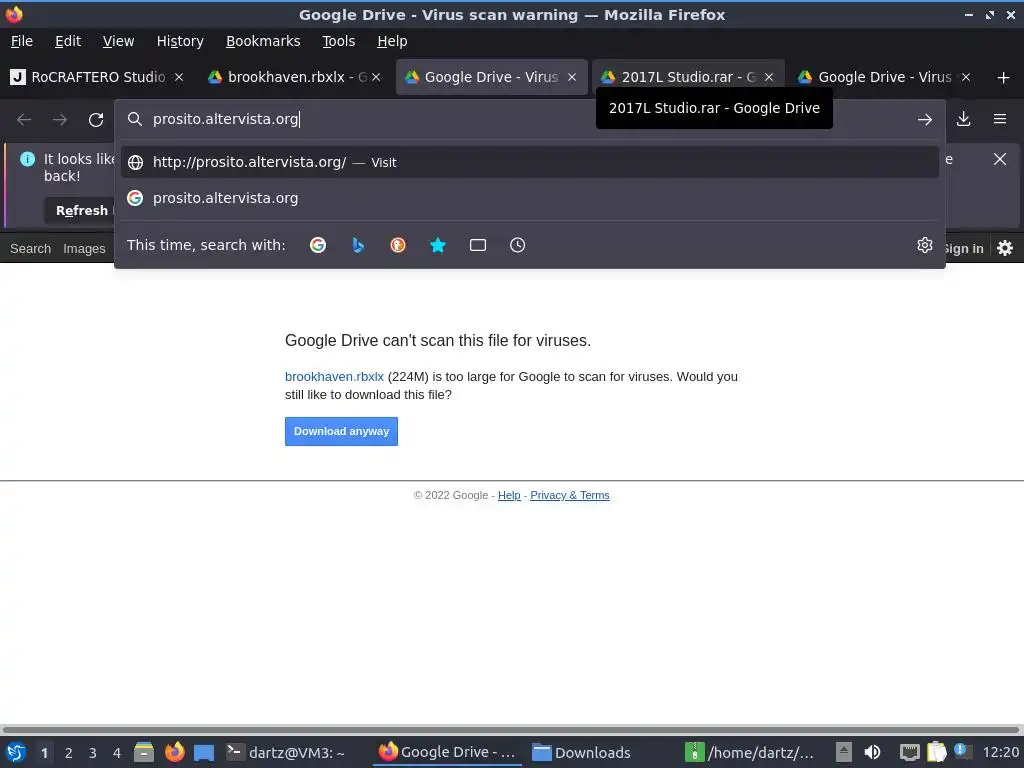Open Google Images link in top bar
The image size is (1024, 768).
click(x=84, y=249)
